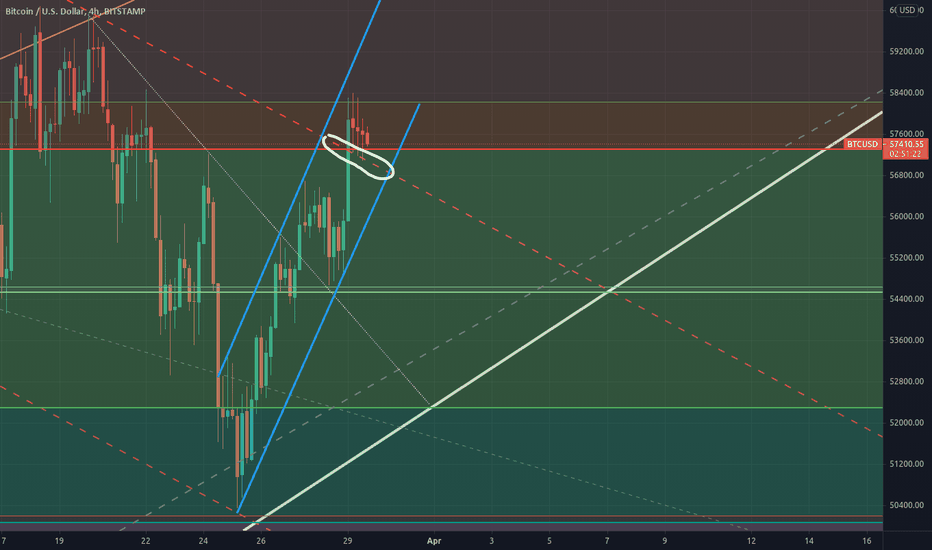Click the 59200.00 price axis label

coord(906,52)
